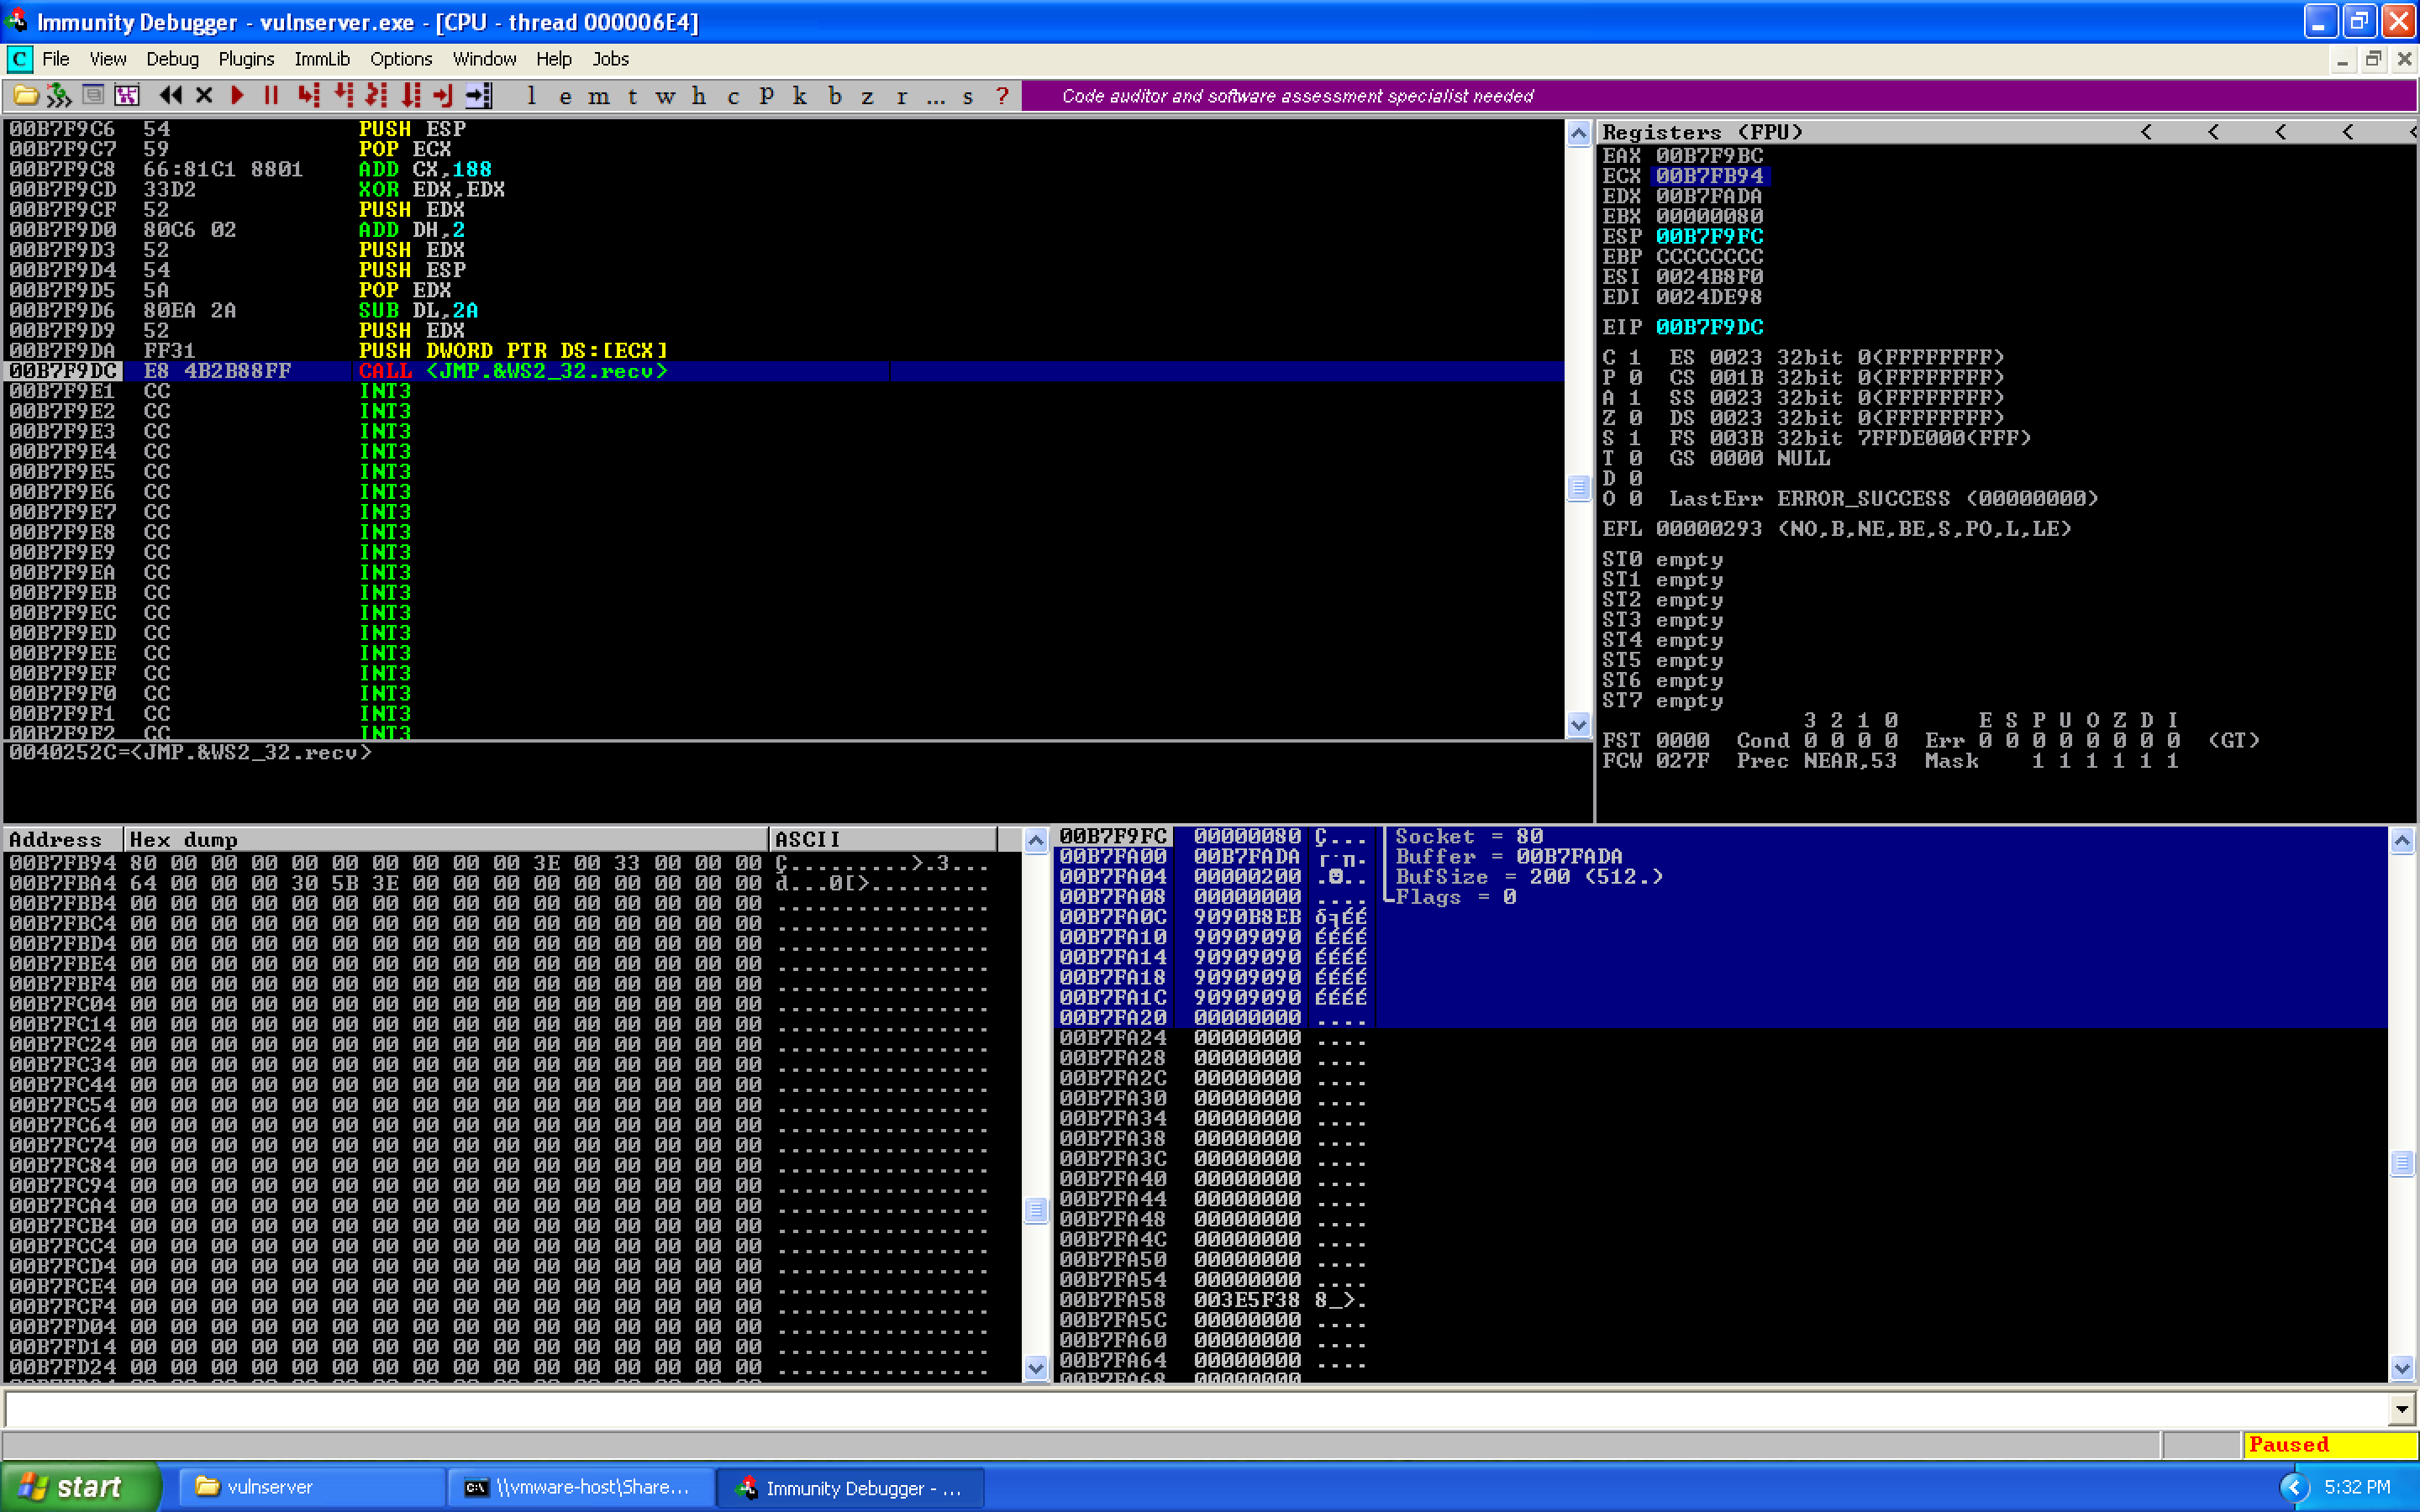Viewport: 2420px width, 1512px height.
Task: Open the Executable modules window
Action: pyautogui.click(x=567, y=96)
